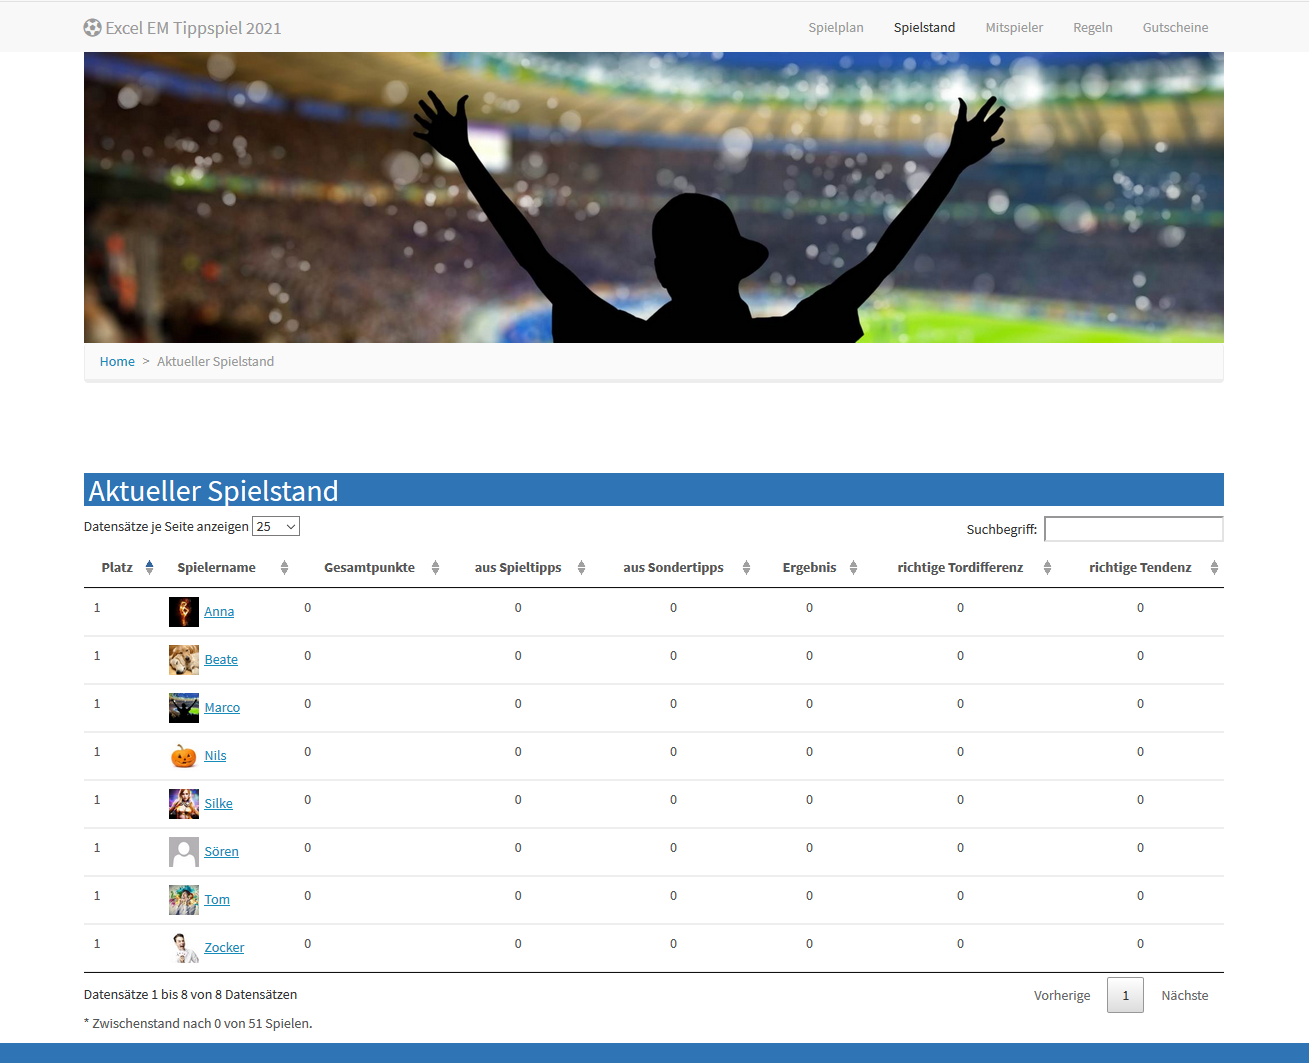The width and height of the screenshot is (1309, 1063).
Task: Click Nils' pumpkin avatar icon
Action: pyautogui.click(x=184, y=756)
